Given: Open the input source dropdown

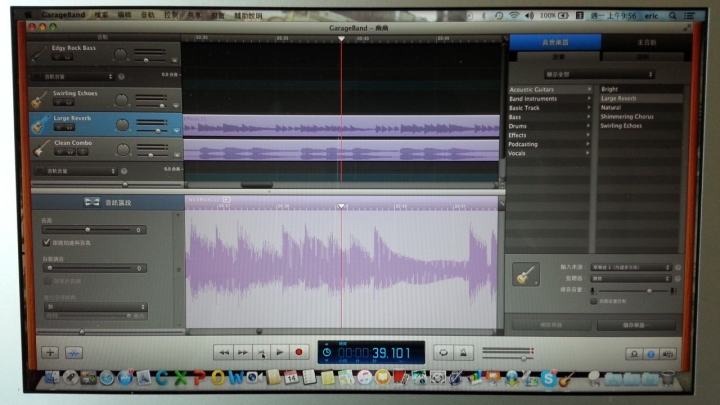Looking at the screenshot, I should (631, 267).
